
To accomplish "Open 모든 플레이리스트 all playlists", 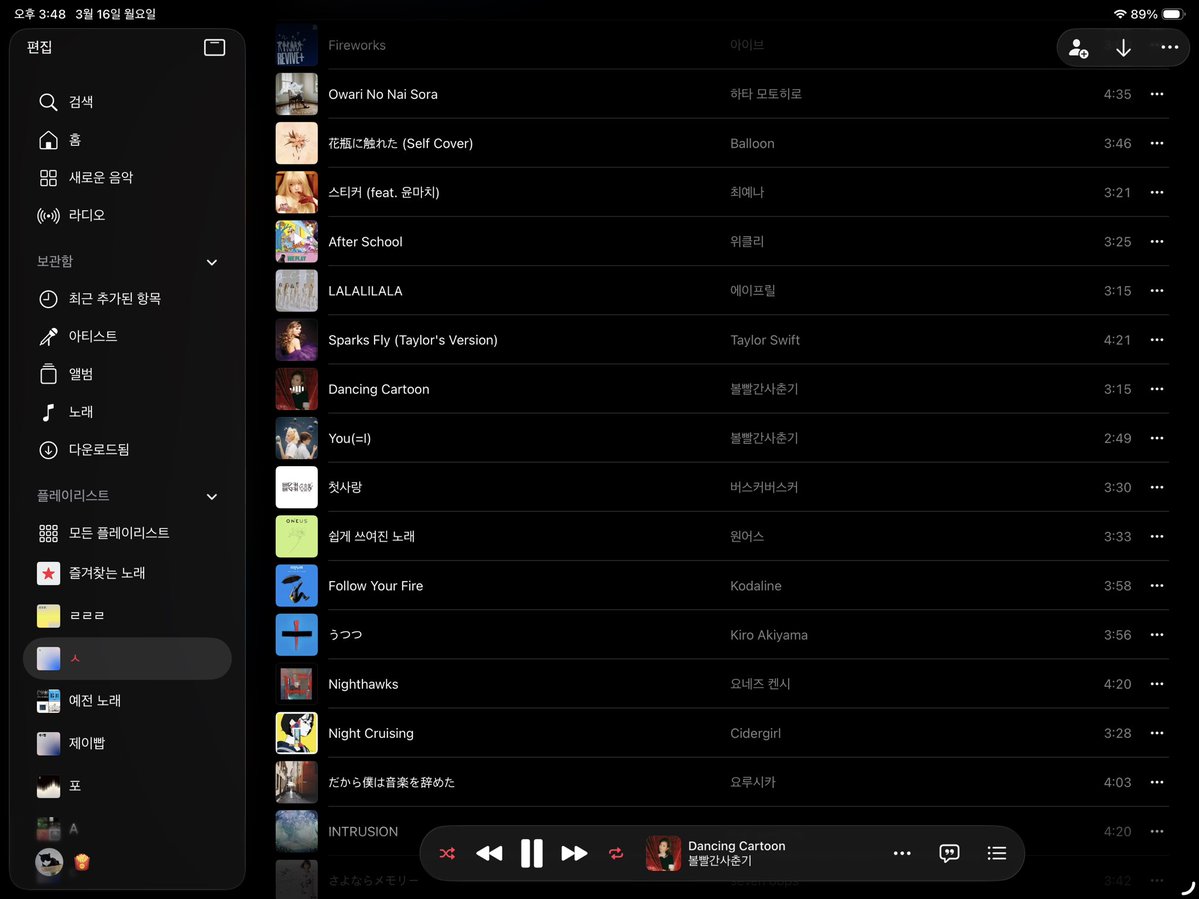I will click(127, 533).
